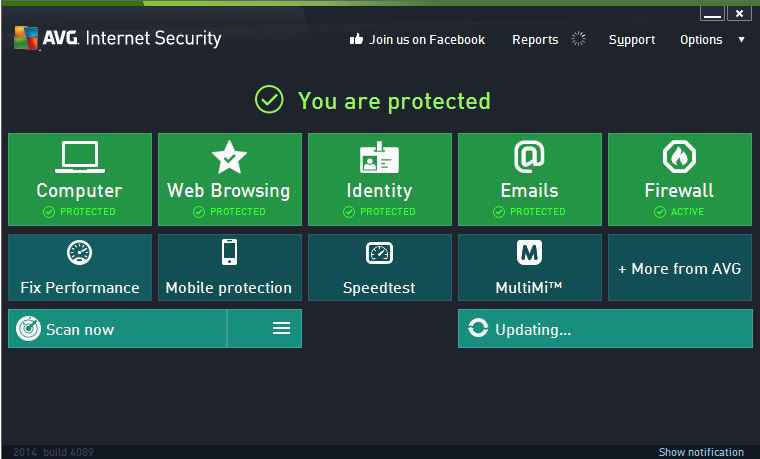Click Web Browsing PROTECTED status checkmark
This screenshot has height=459, width=760.
pos(199,212)
